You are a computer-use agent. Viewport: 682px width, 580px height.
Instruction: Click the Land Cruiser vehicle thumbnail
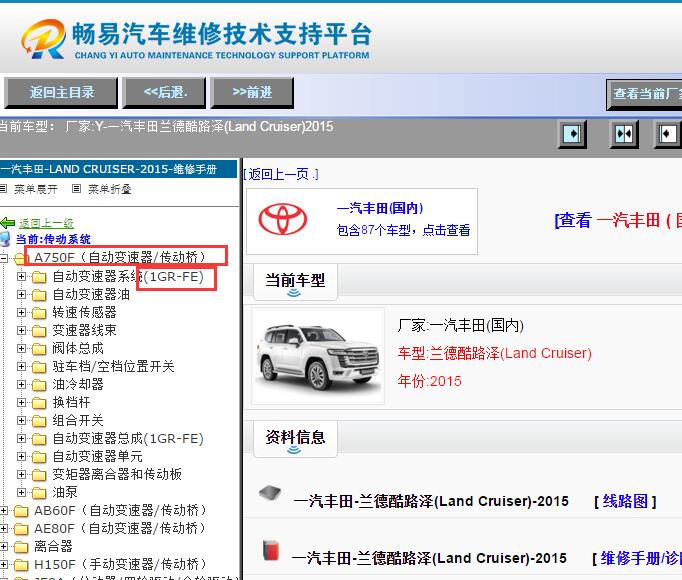318,356
